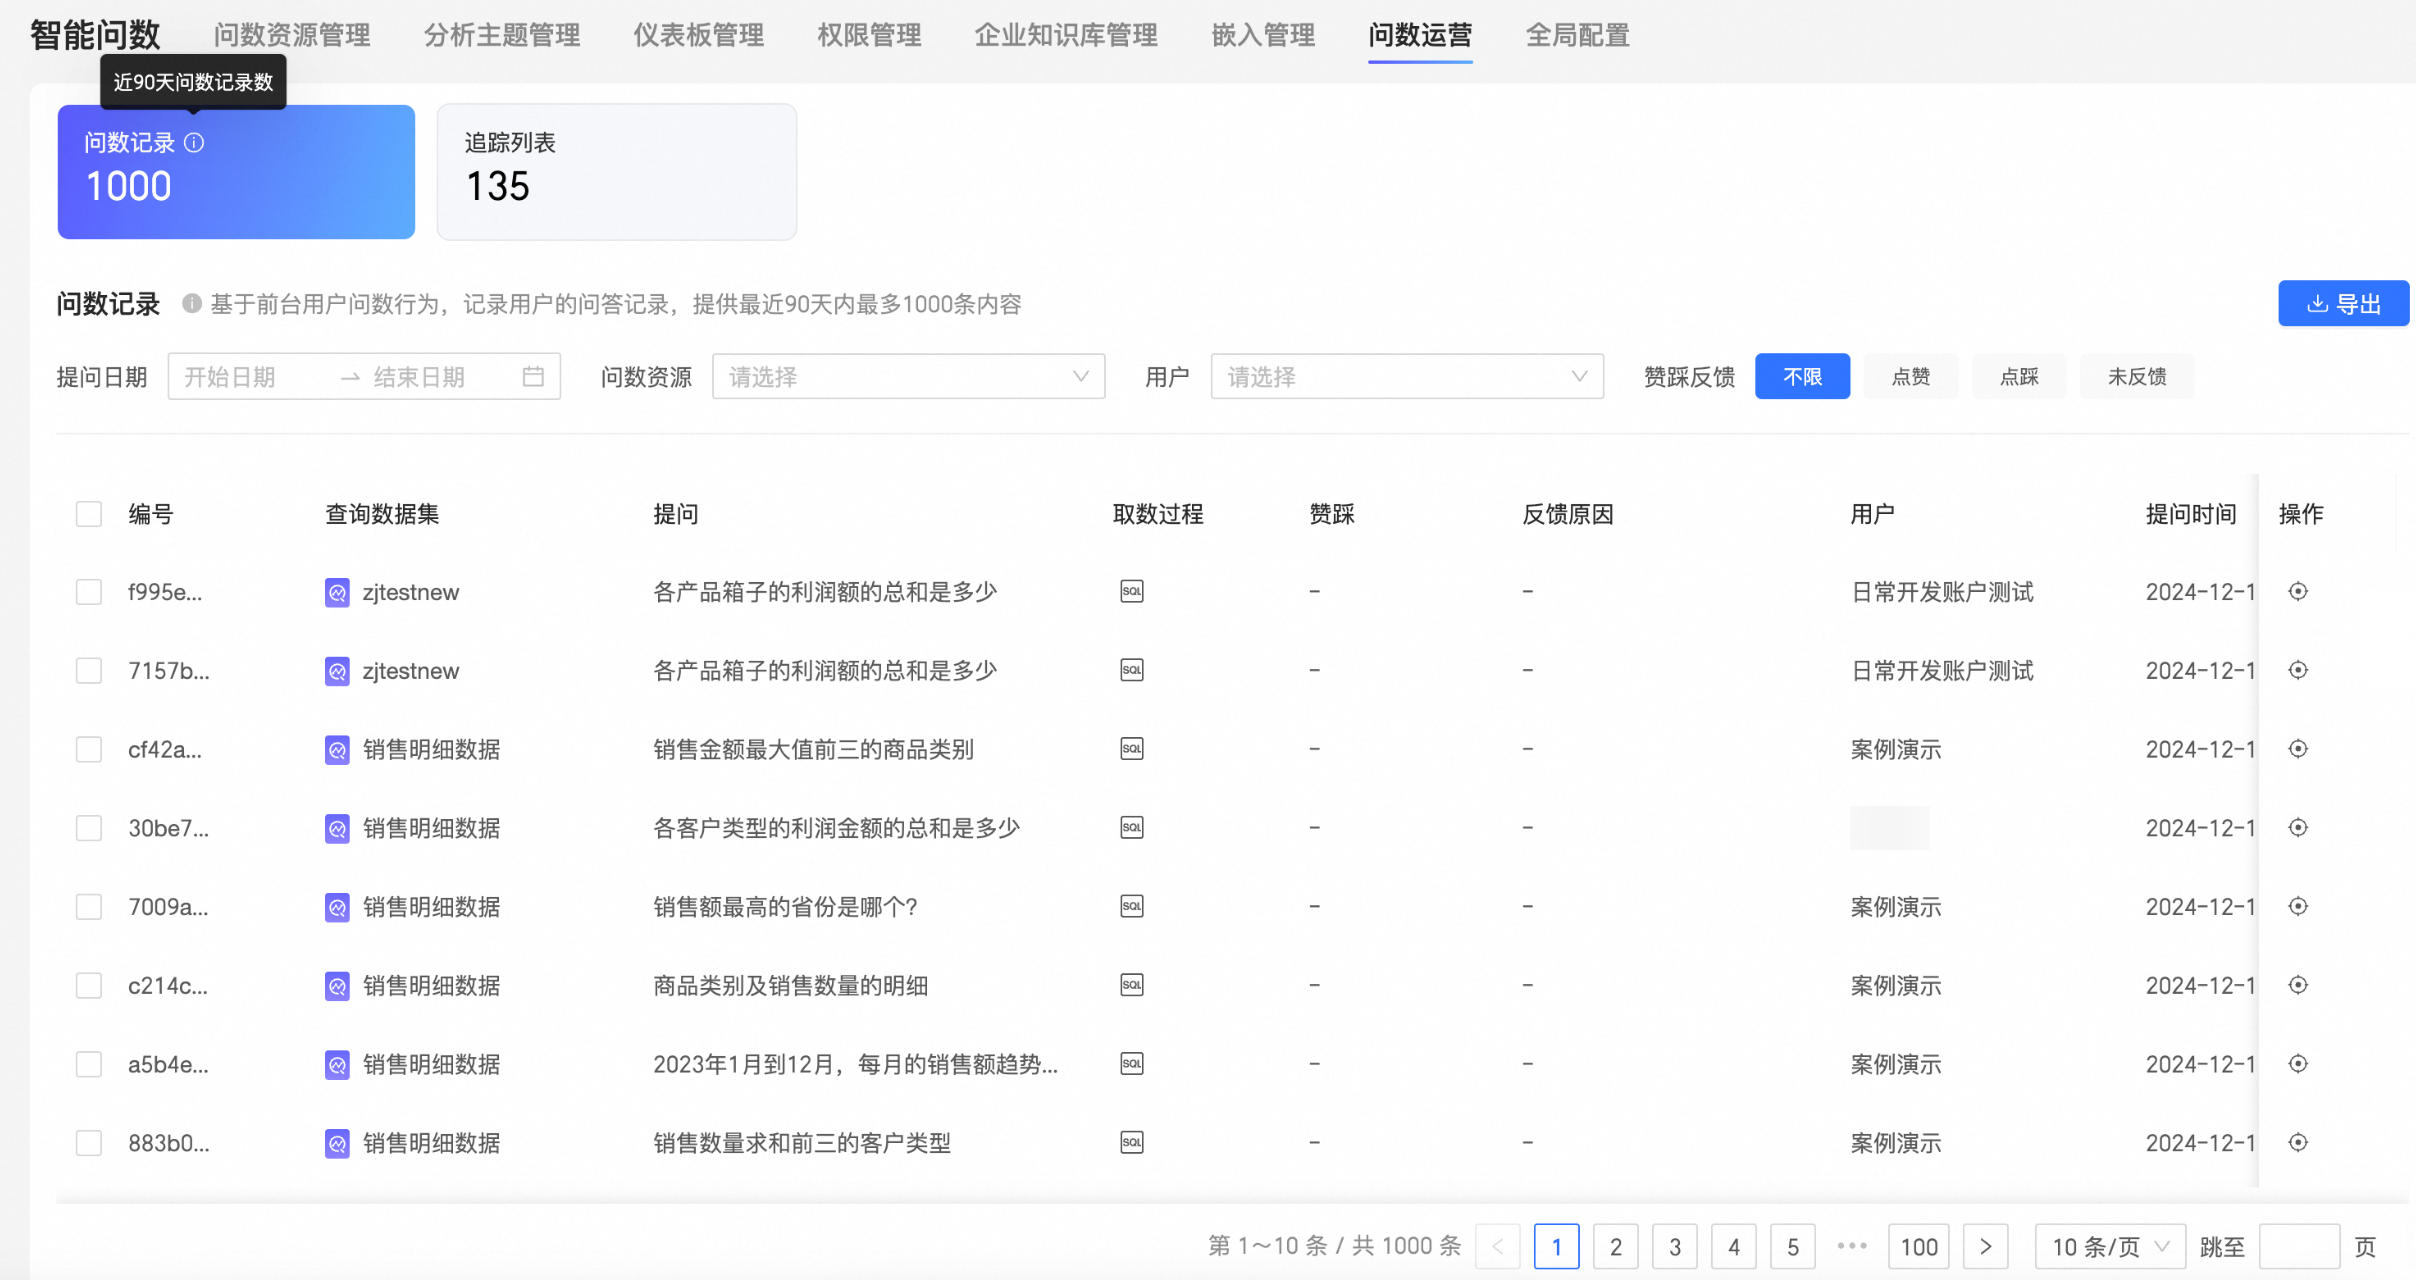Click the track target icon for row f995e...
Screen dimensions: 2416x1280
point(2298,592)
